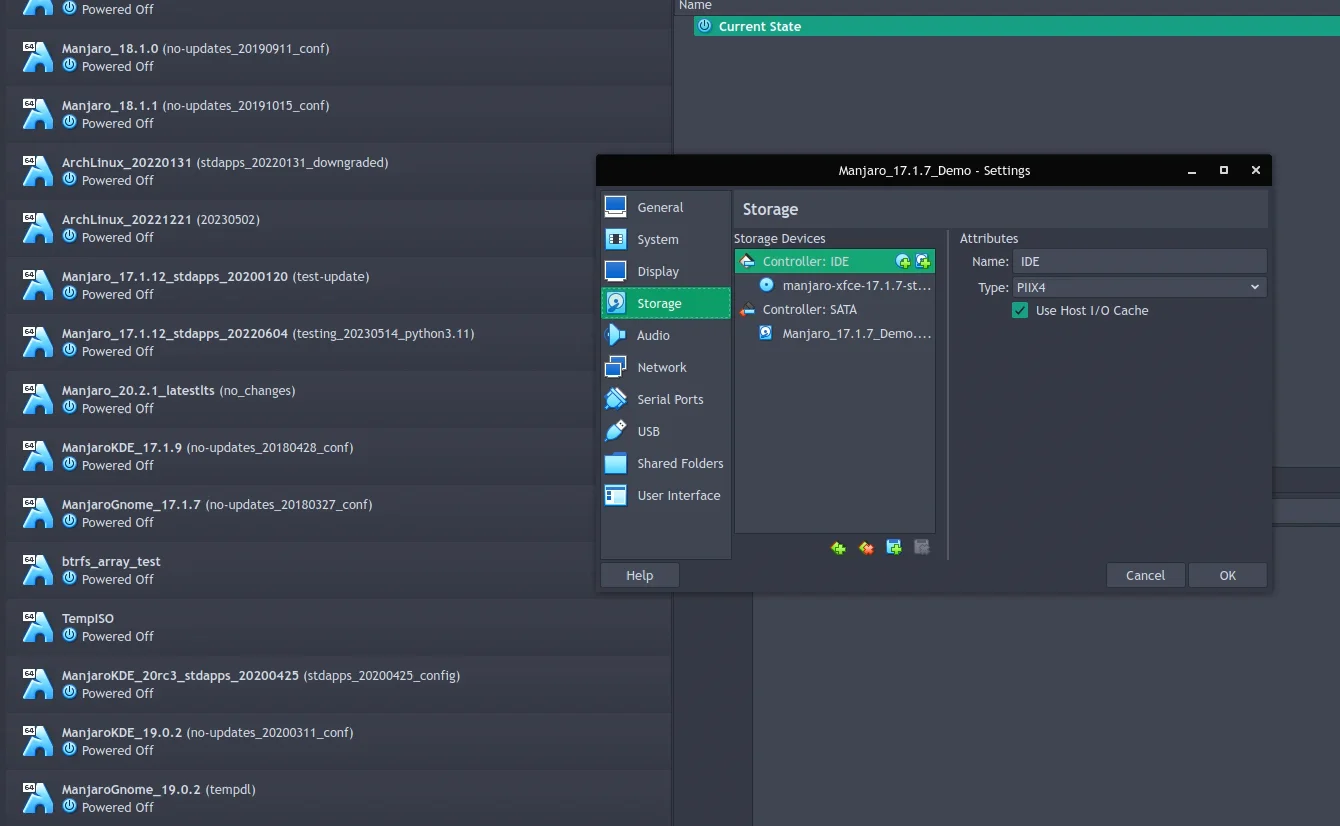The height and width of the screenshot is (826, 1340).
Task: Click the add hard disk icon on IDE controller
Action: pos(922,262)
